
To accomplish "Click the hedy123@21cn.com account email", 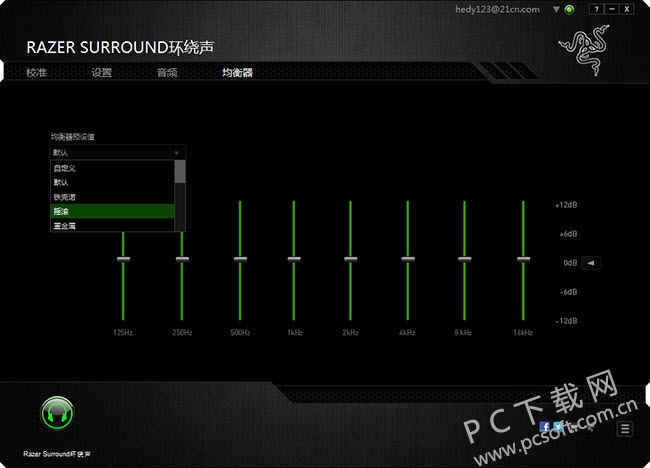I will (x=497, y=9).
